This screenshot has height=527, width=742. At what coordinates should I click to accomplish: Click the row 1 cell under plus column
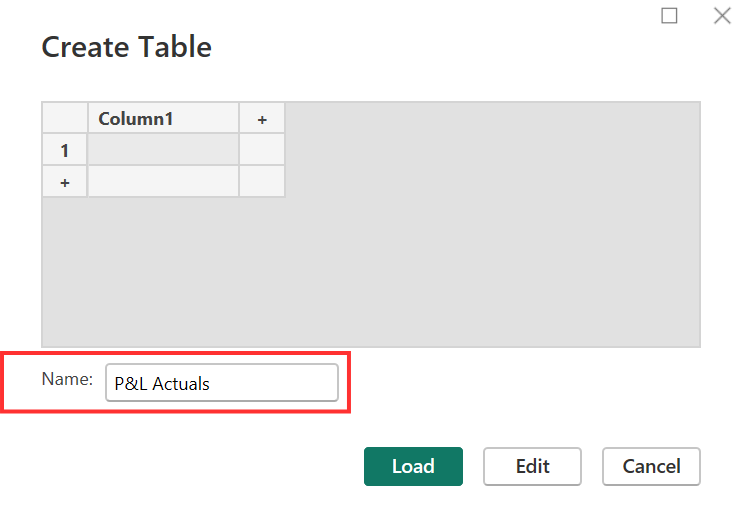tap(262, 150)
